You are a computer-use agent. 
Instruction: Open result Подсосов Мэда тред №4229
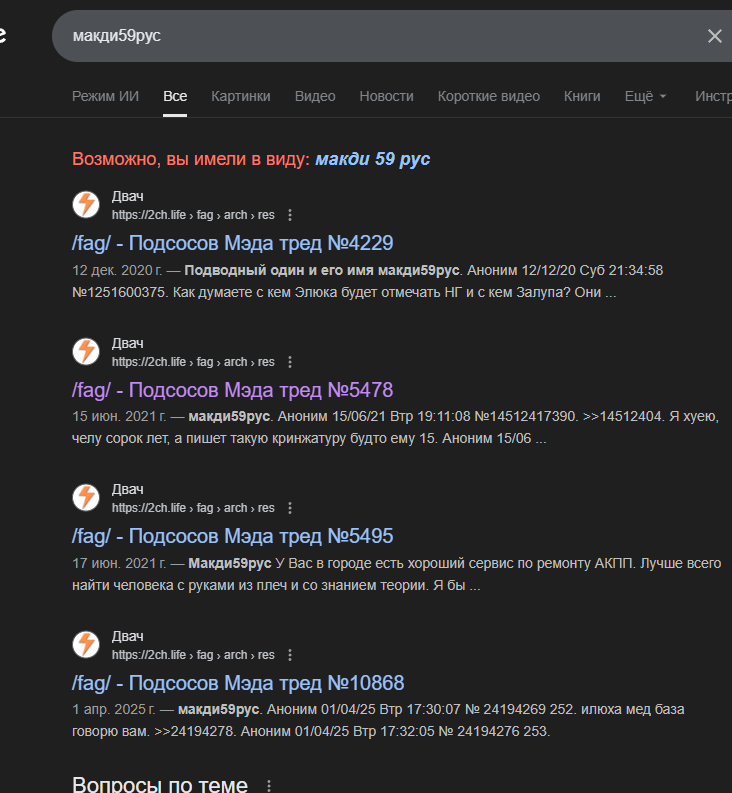tap(232, 243)
